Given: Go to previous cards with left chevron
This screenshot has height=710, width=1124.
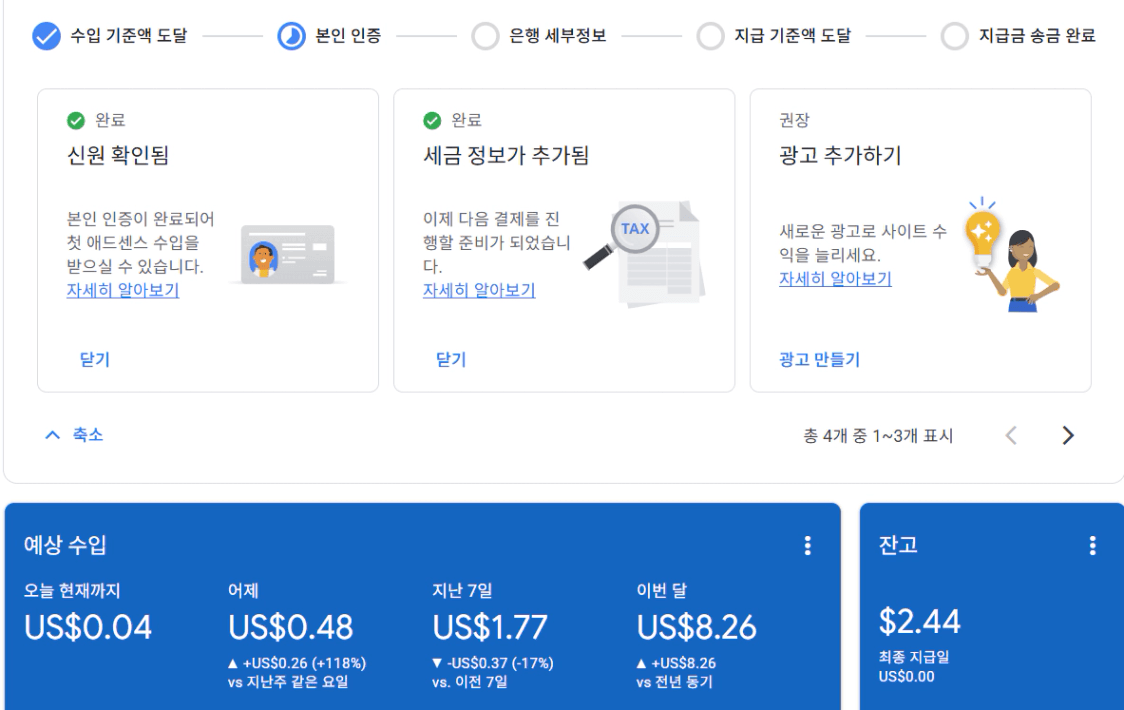Looking at the screenshot, I should 1012,435.
